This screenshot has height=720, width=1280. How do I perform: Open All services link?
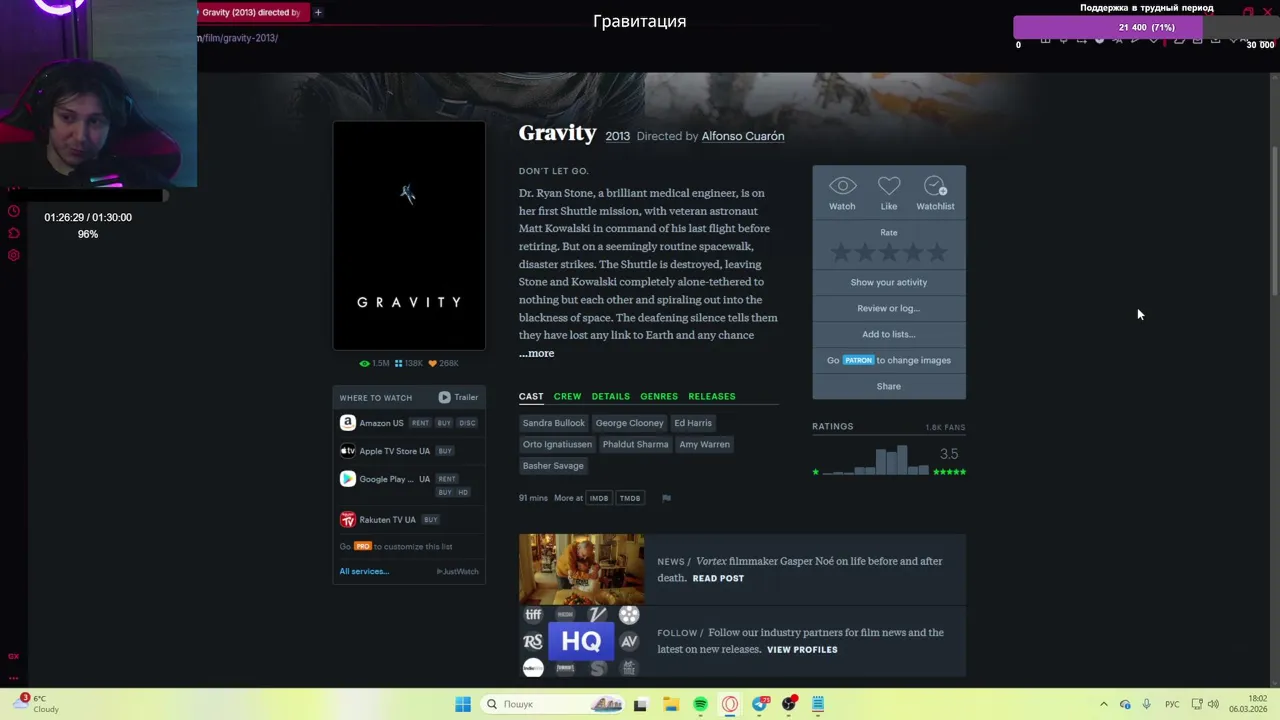[364, 571]
